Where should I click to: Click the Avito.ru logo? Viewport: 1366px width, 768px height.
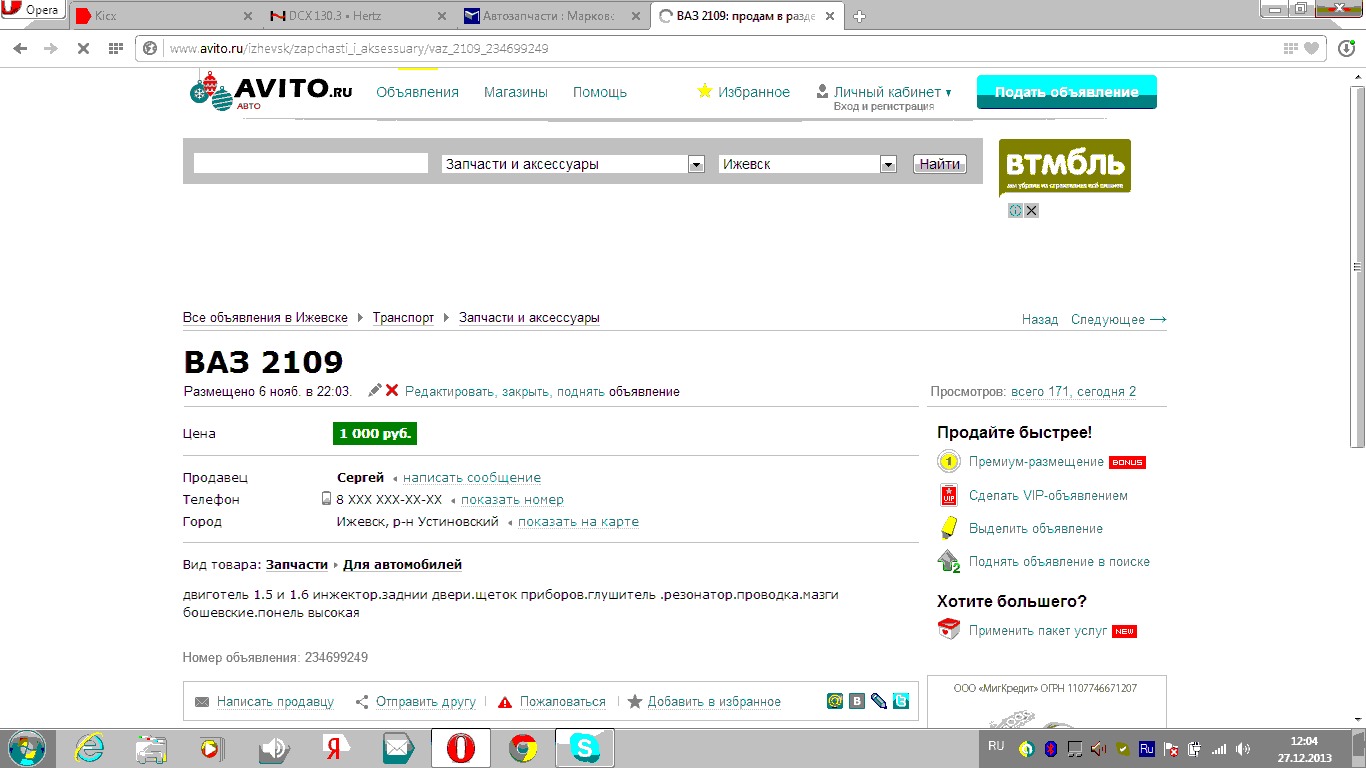click(x=271, y=89)
